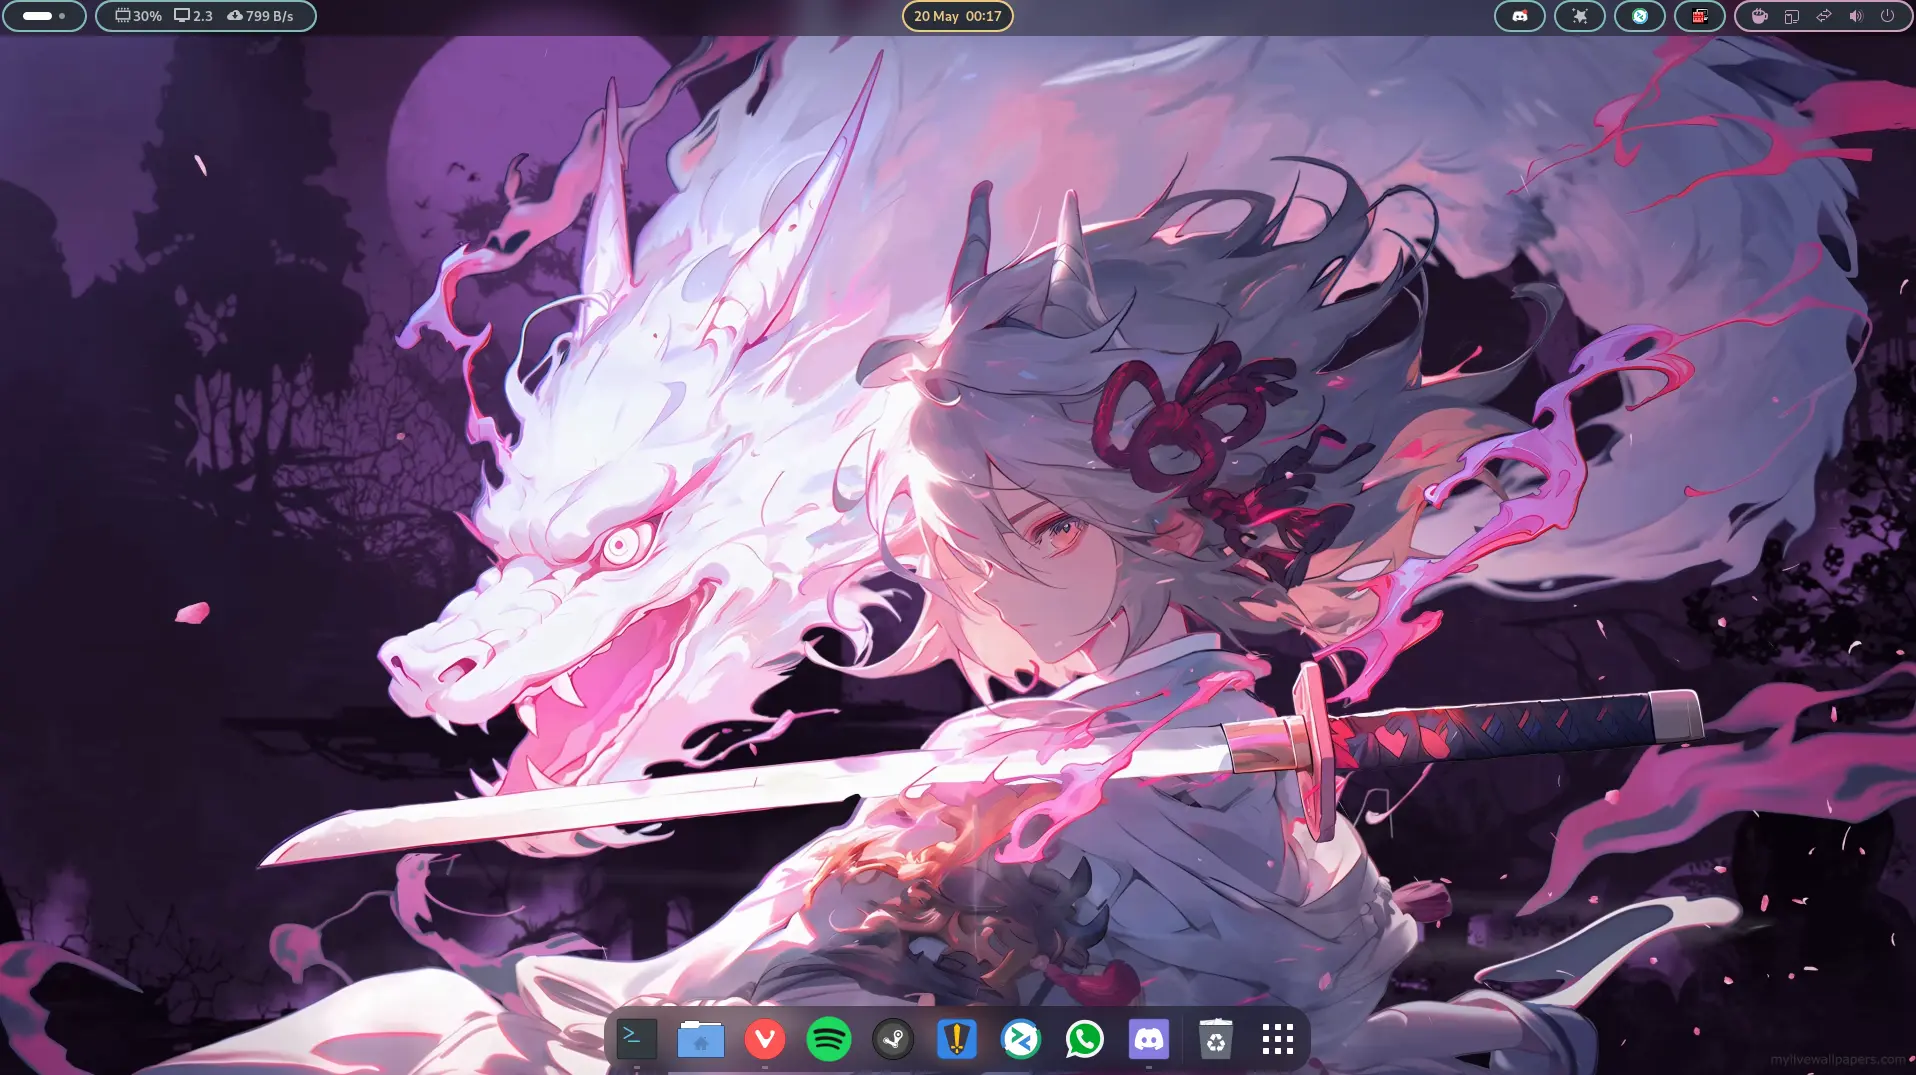Launch Spotify from the dock
This screenshot has width=1916, height=1075.
(x=829, y=1040)
